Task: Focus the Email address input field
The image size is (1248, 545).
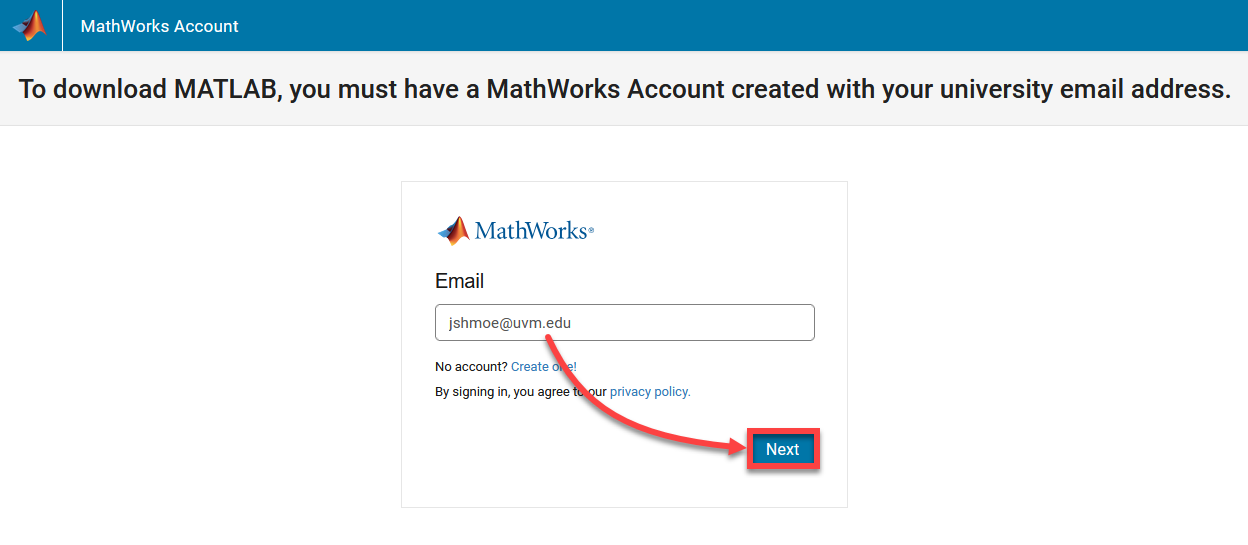Action: 625,323
